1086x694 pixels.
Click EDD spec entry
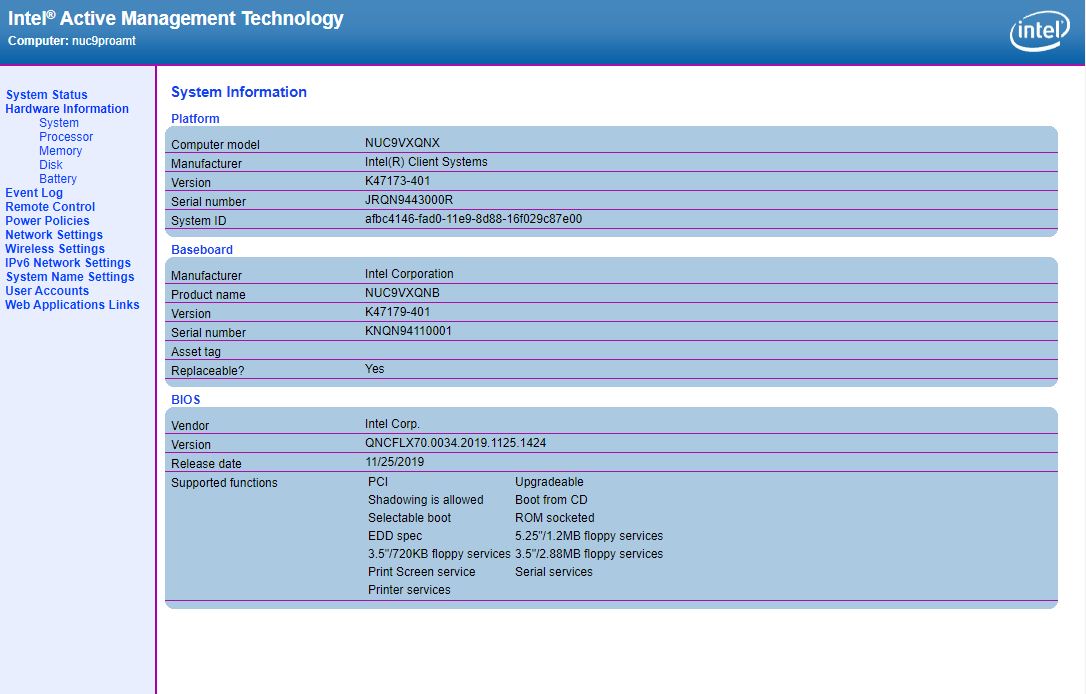pos(395,535)
